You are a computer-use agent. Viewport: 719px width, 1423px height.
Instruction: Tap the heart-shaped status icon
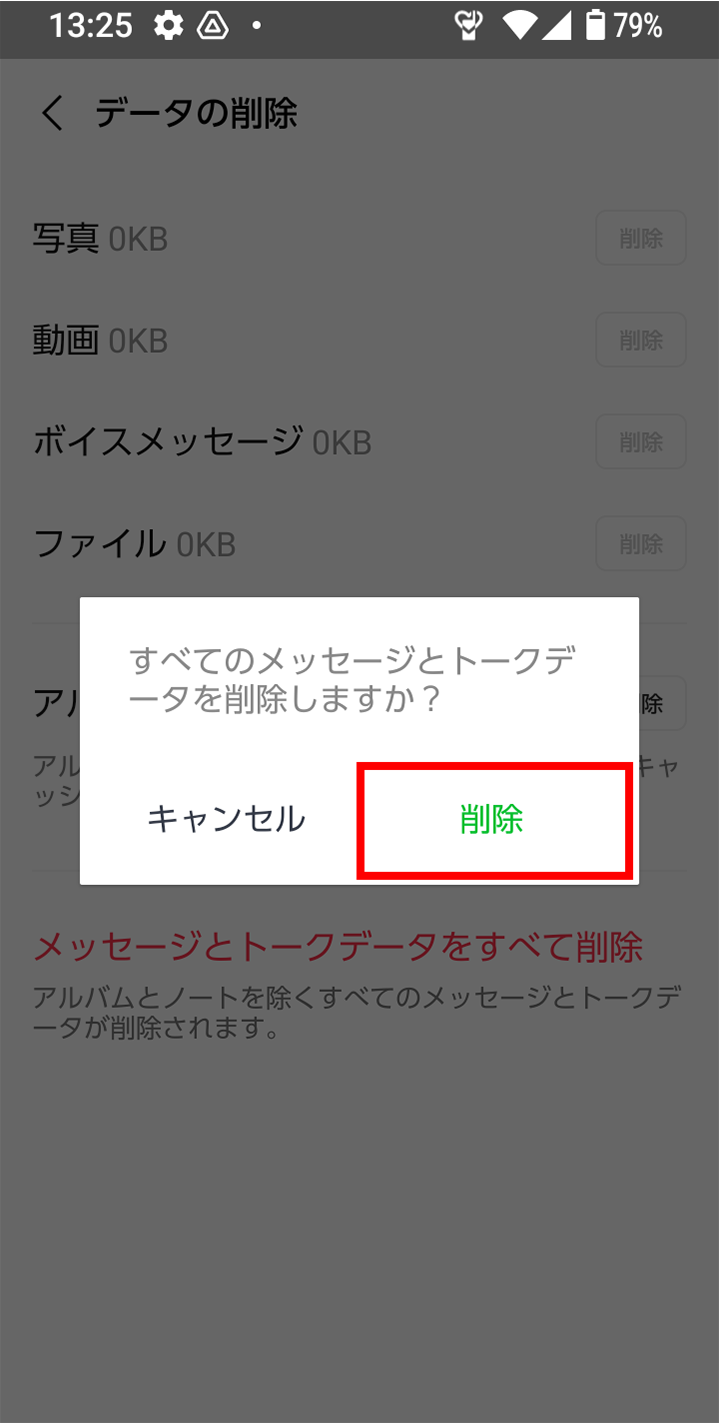(469, 26)
